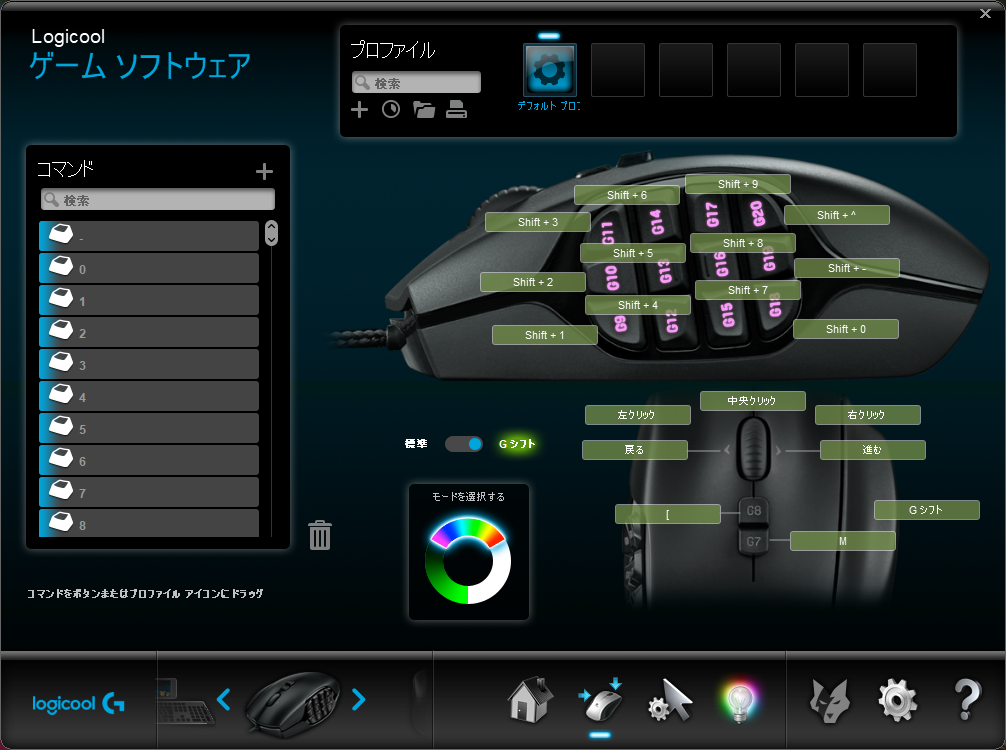
Task: Click the trash can delete icon
Action: tap(320, 535)
